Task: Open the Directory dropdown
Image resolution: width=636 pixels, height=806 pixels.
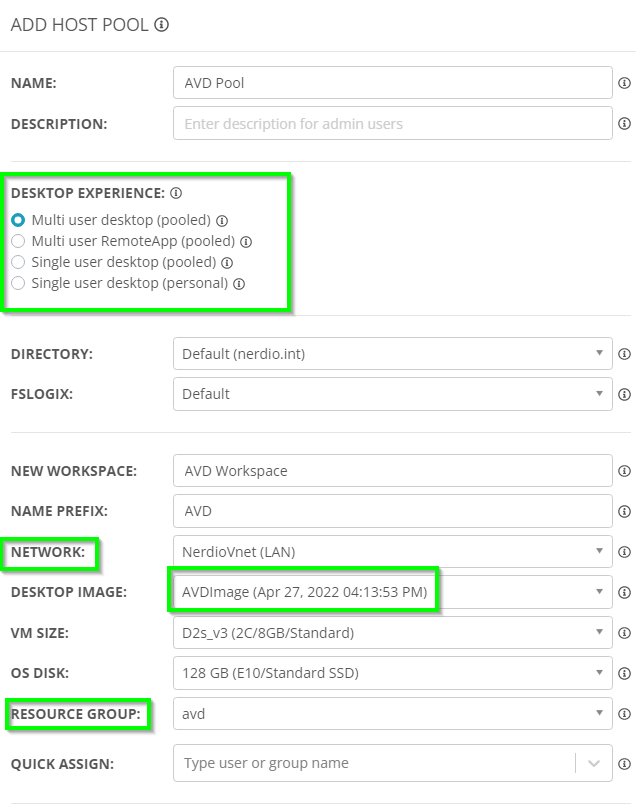Action: [x=393, y=354]
